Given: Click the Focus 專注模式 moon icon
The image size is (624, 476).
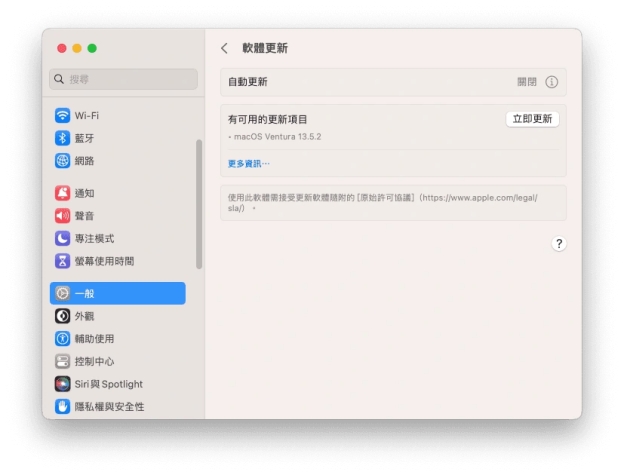Looking at the screenshot, I should (62, 238).
